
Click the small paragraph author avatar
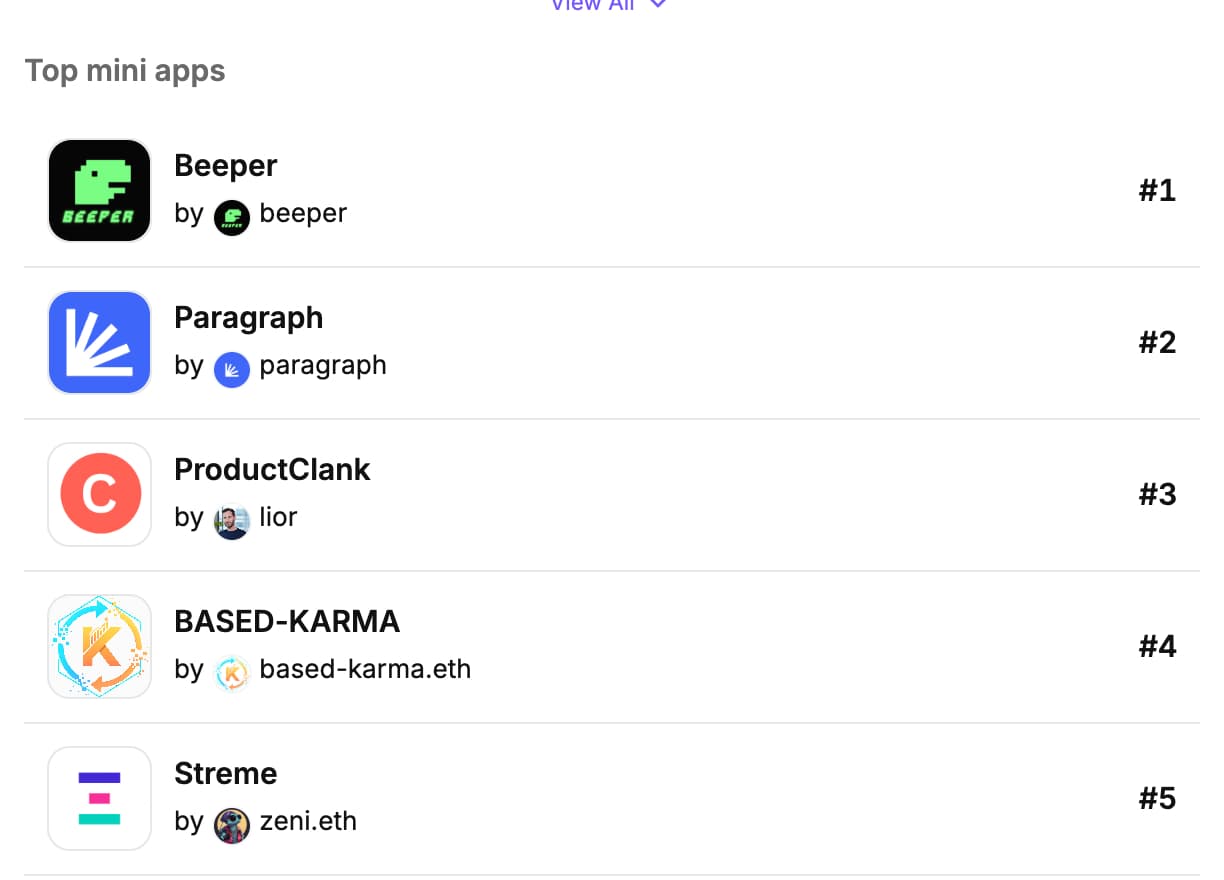pos(231,366)
